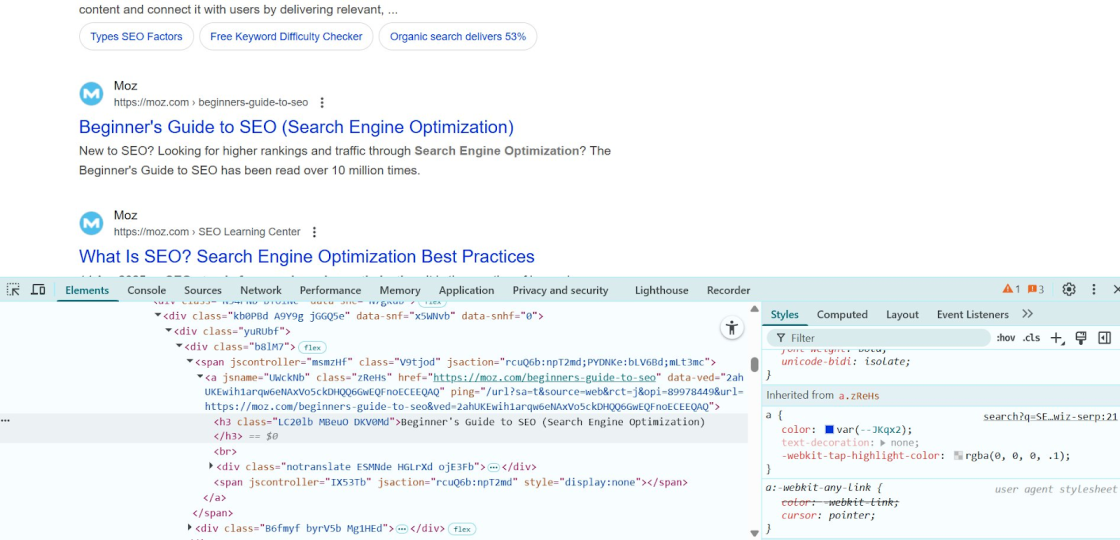Select the span IX53Tb DOM node
Viewport: 1120px width, 540px height.
tap(450, 482)
